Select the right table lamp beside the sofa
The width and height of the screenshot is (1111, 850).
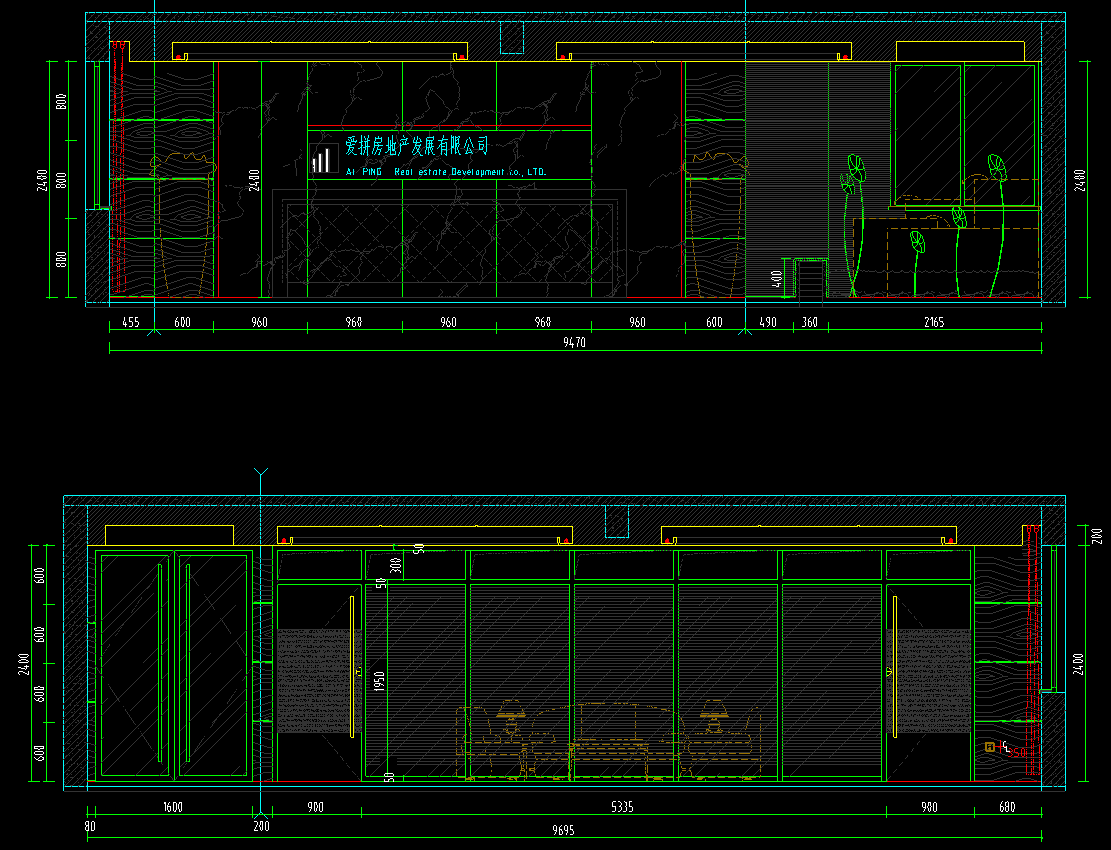tap(714, 712)
